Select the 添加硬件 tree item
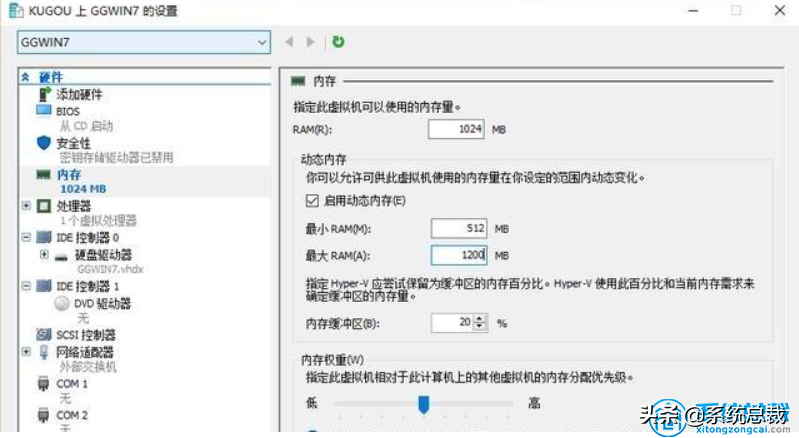This screenshot has width=799, height=438. 79,94
